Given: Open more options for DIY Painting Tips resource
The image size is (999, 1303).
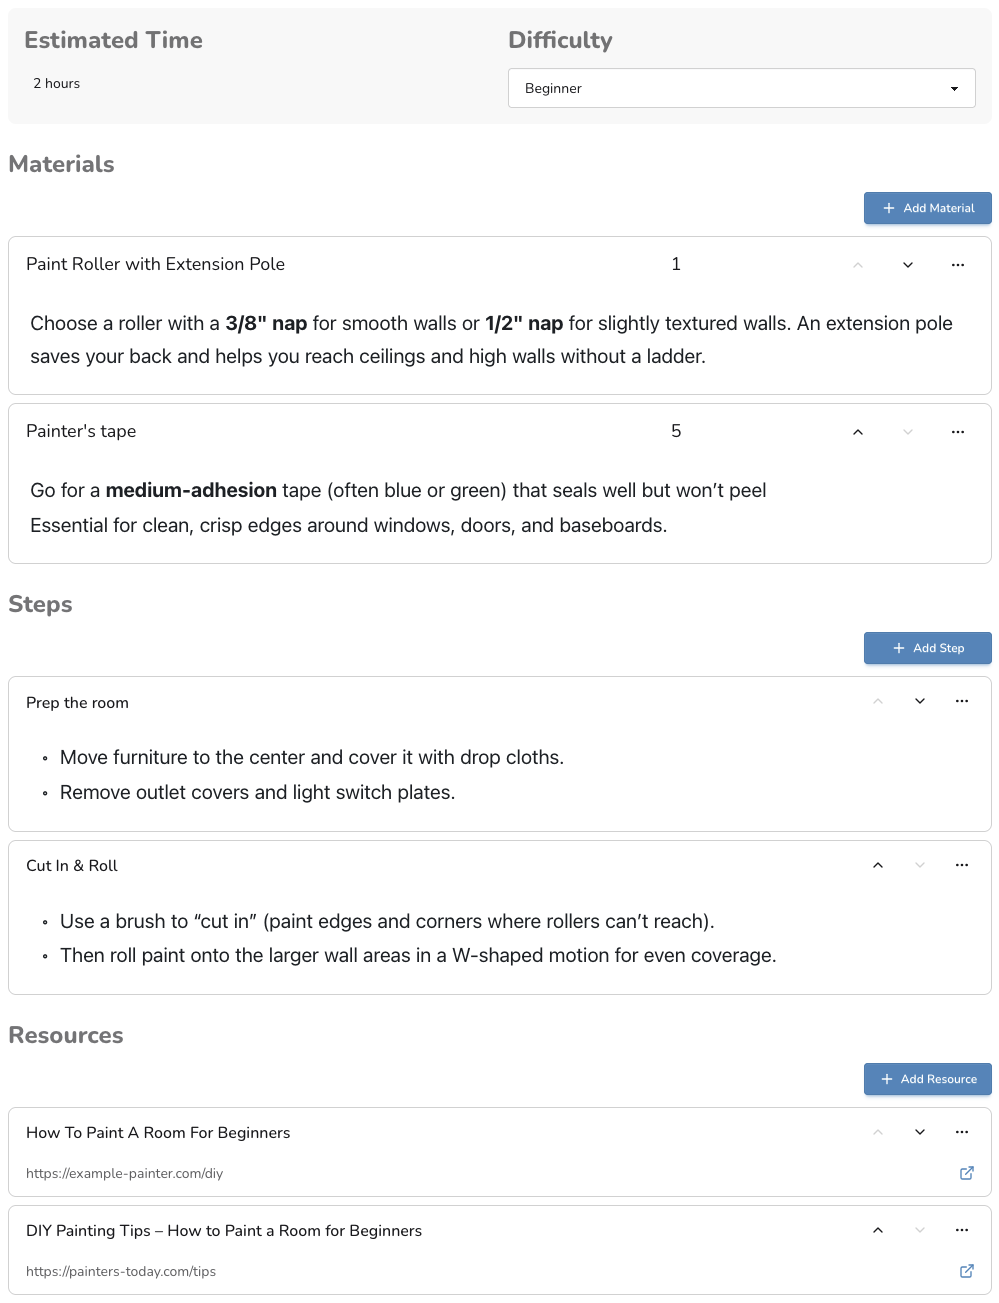Looking at the screenshot, I should pyautogui.click(x=962, y=1230).
